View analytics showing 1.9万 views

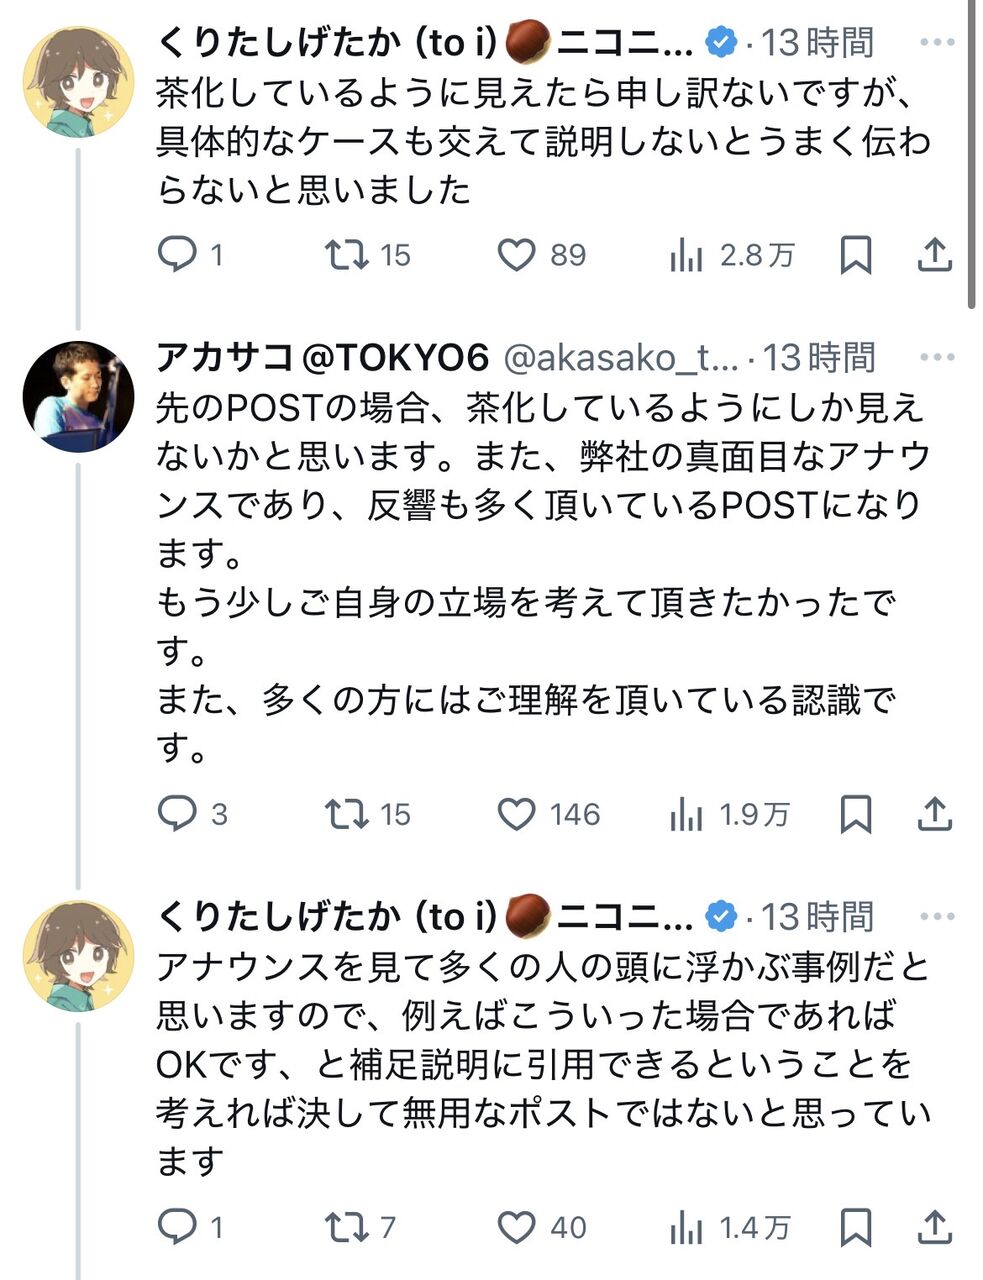pos(687,815)
